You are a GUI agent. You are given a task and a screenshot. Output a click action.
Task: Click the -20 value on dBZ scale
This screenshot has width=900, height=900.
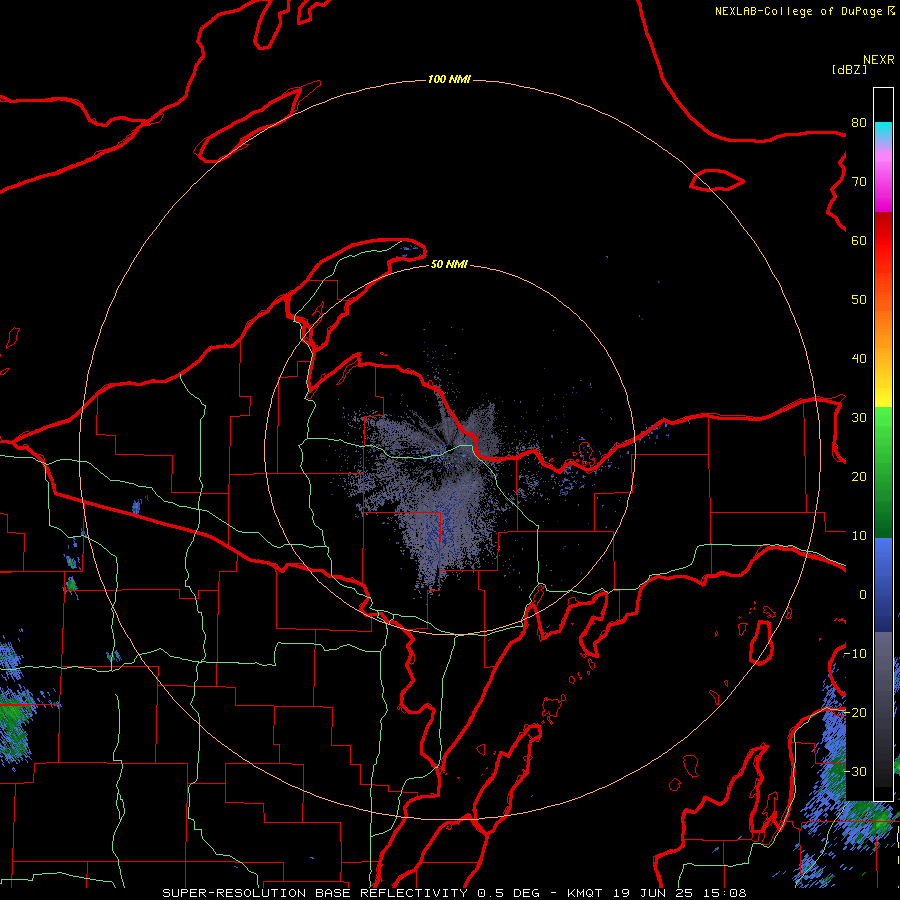tap(855, 712)
